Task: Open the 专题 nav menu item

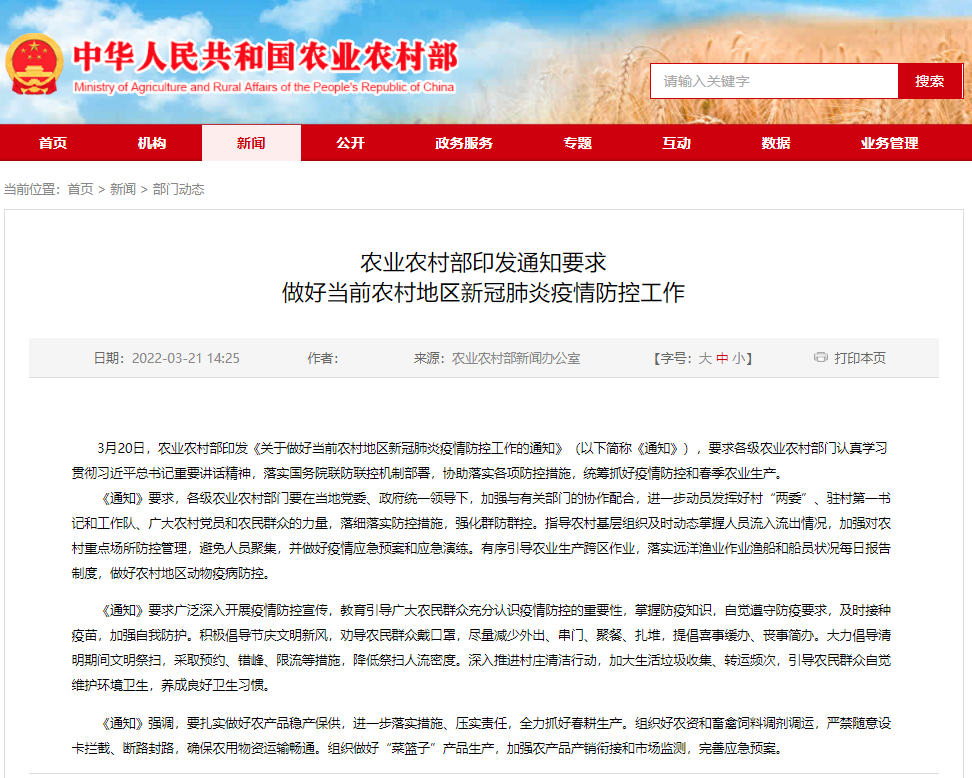Action: click(x=577, y=143)
